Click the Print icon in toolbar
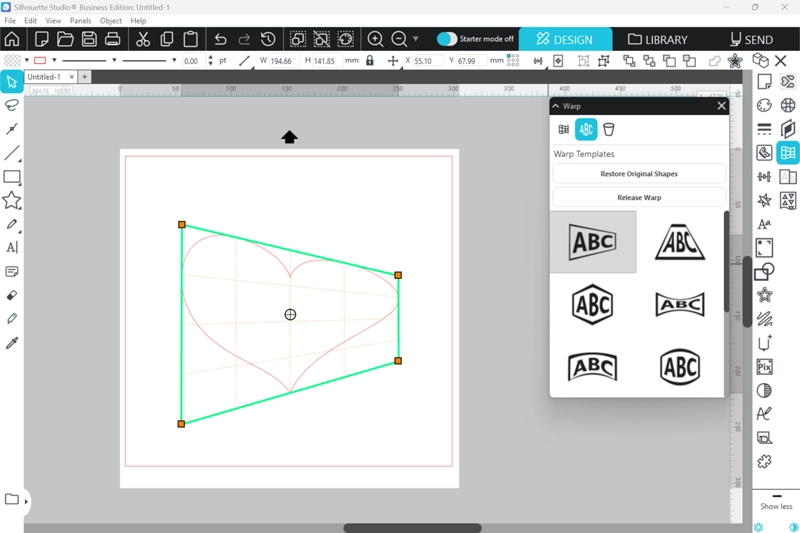The width and height of the screenshot is (800, 533). 113,39
